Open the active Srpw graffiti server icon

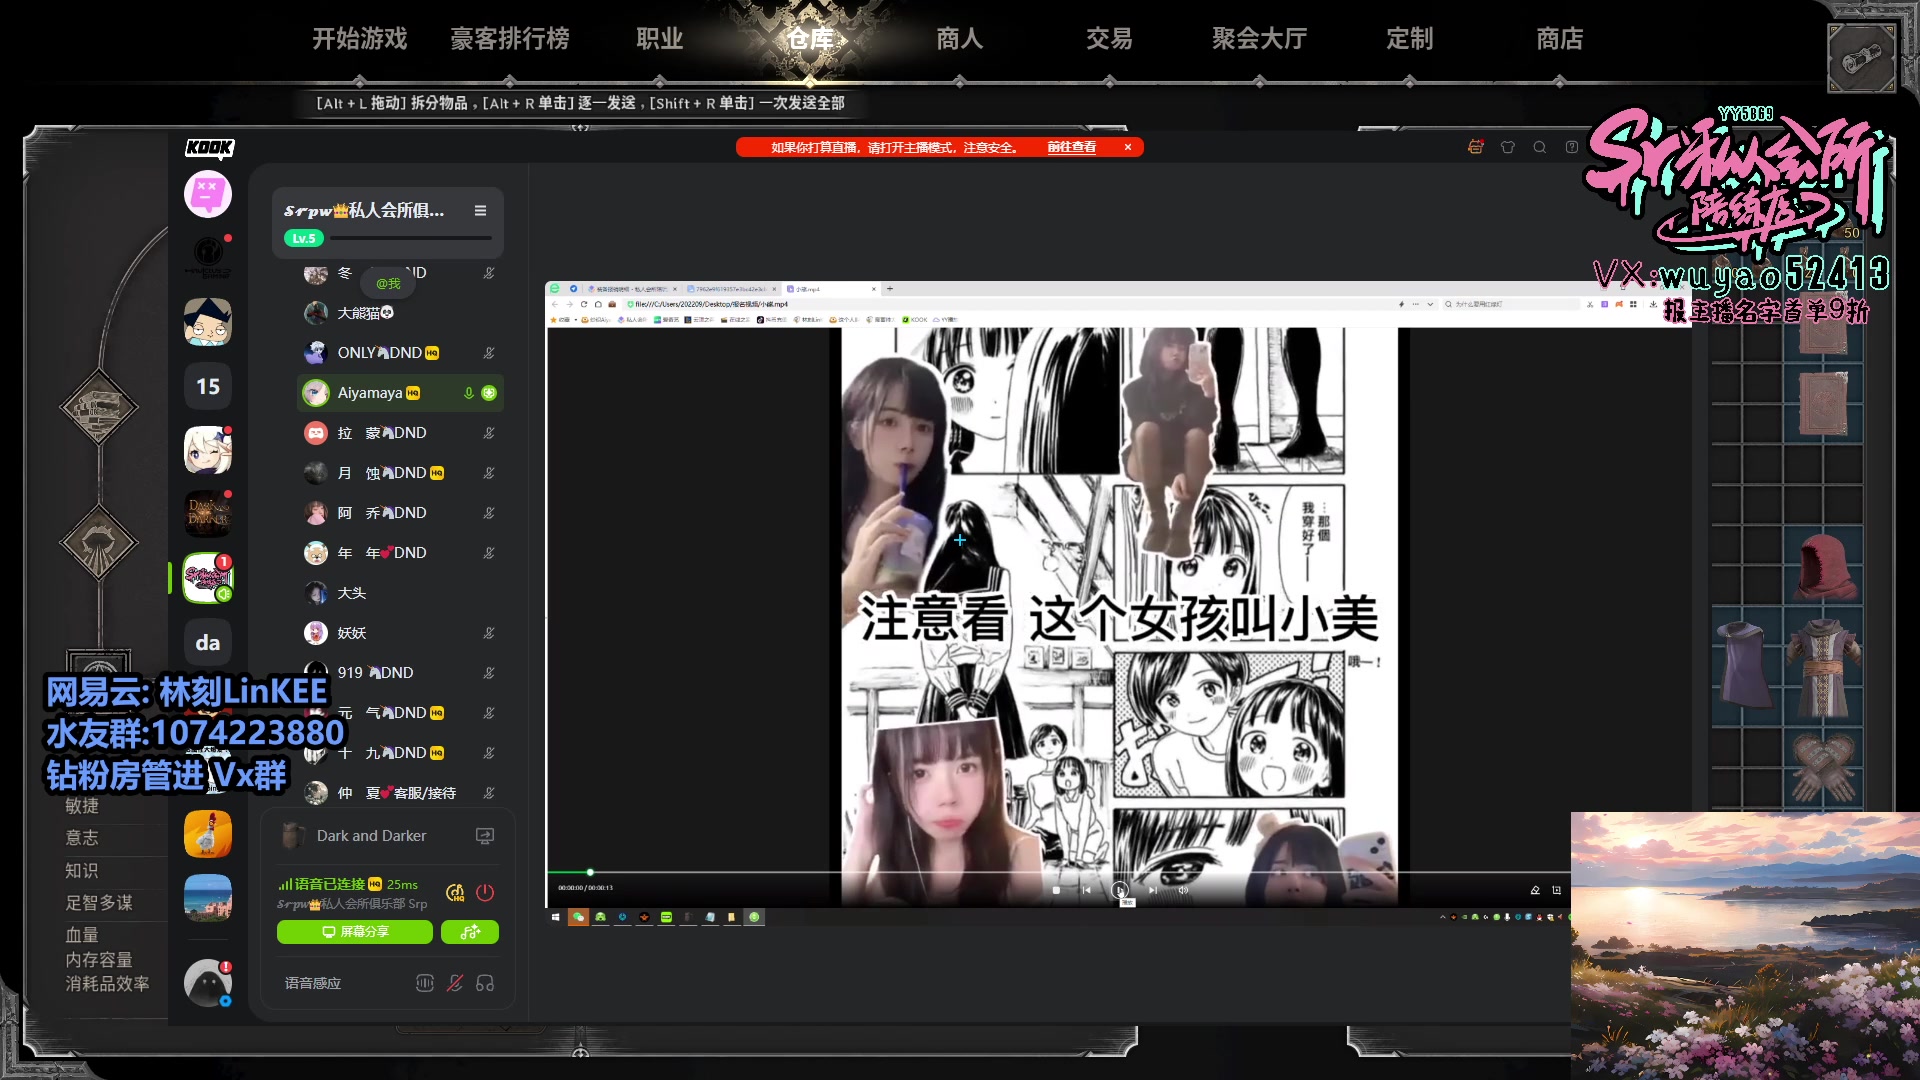[x=208, y=578]
